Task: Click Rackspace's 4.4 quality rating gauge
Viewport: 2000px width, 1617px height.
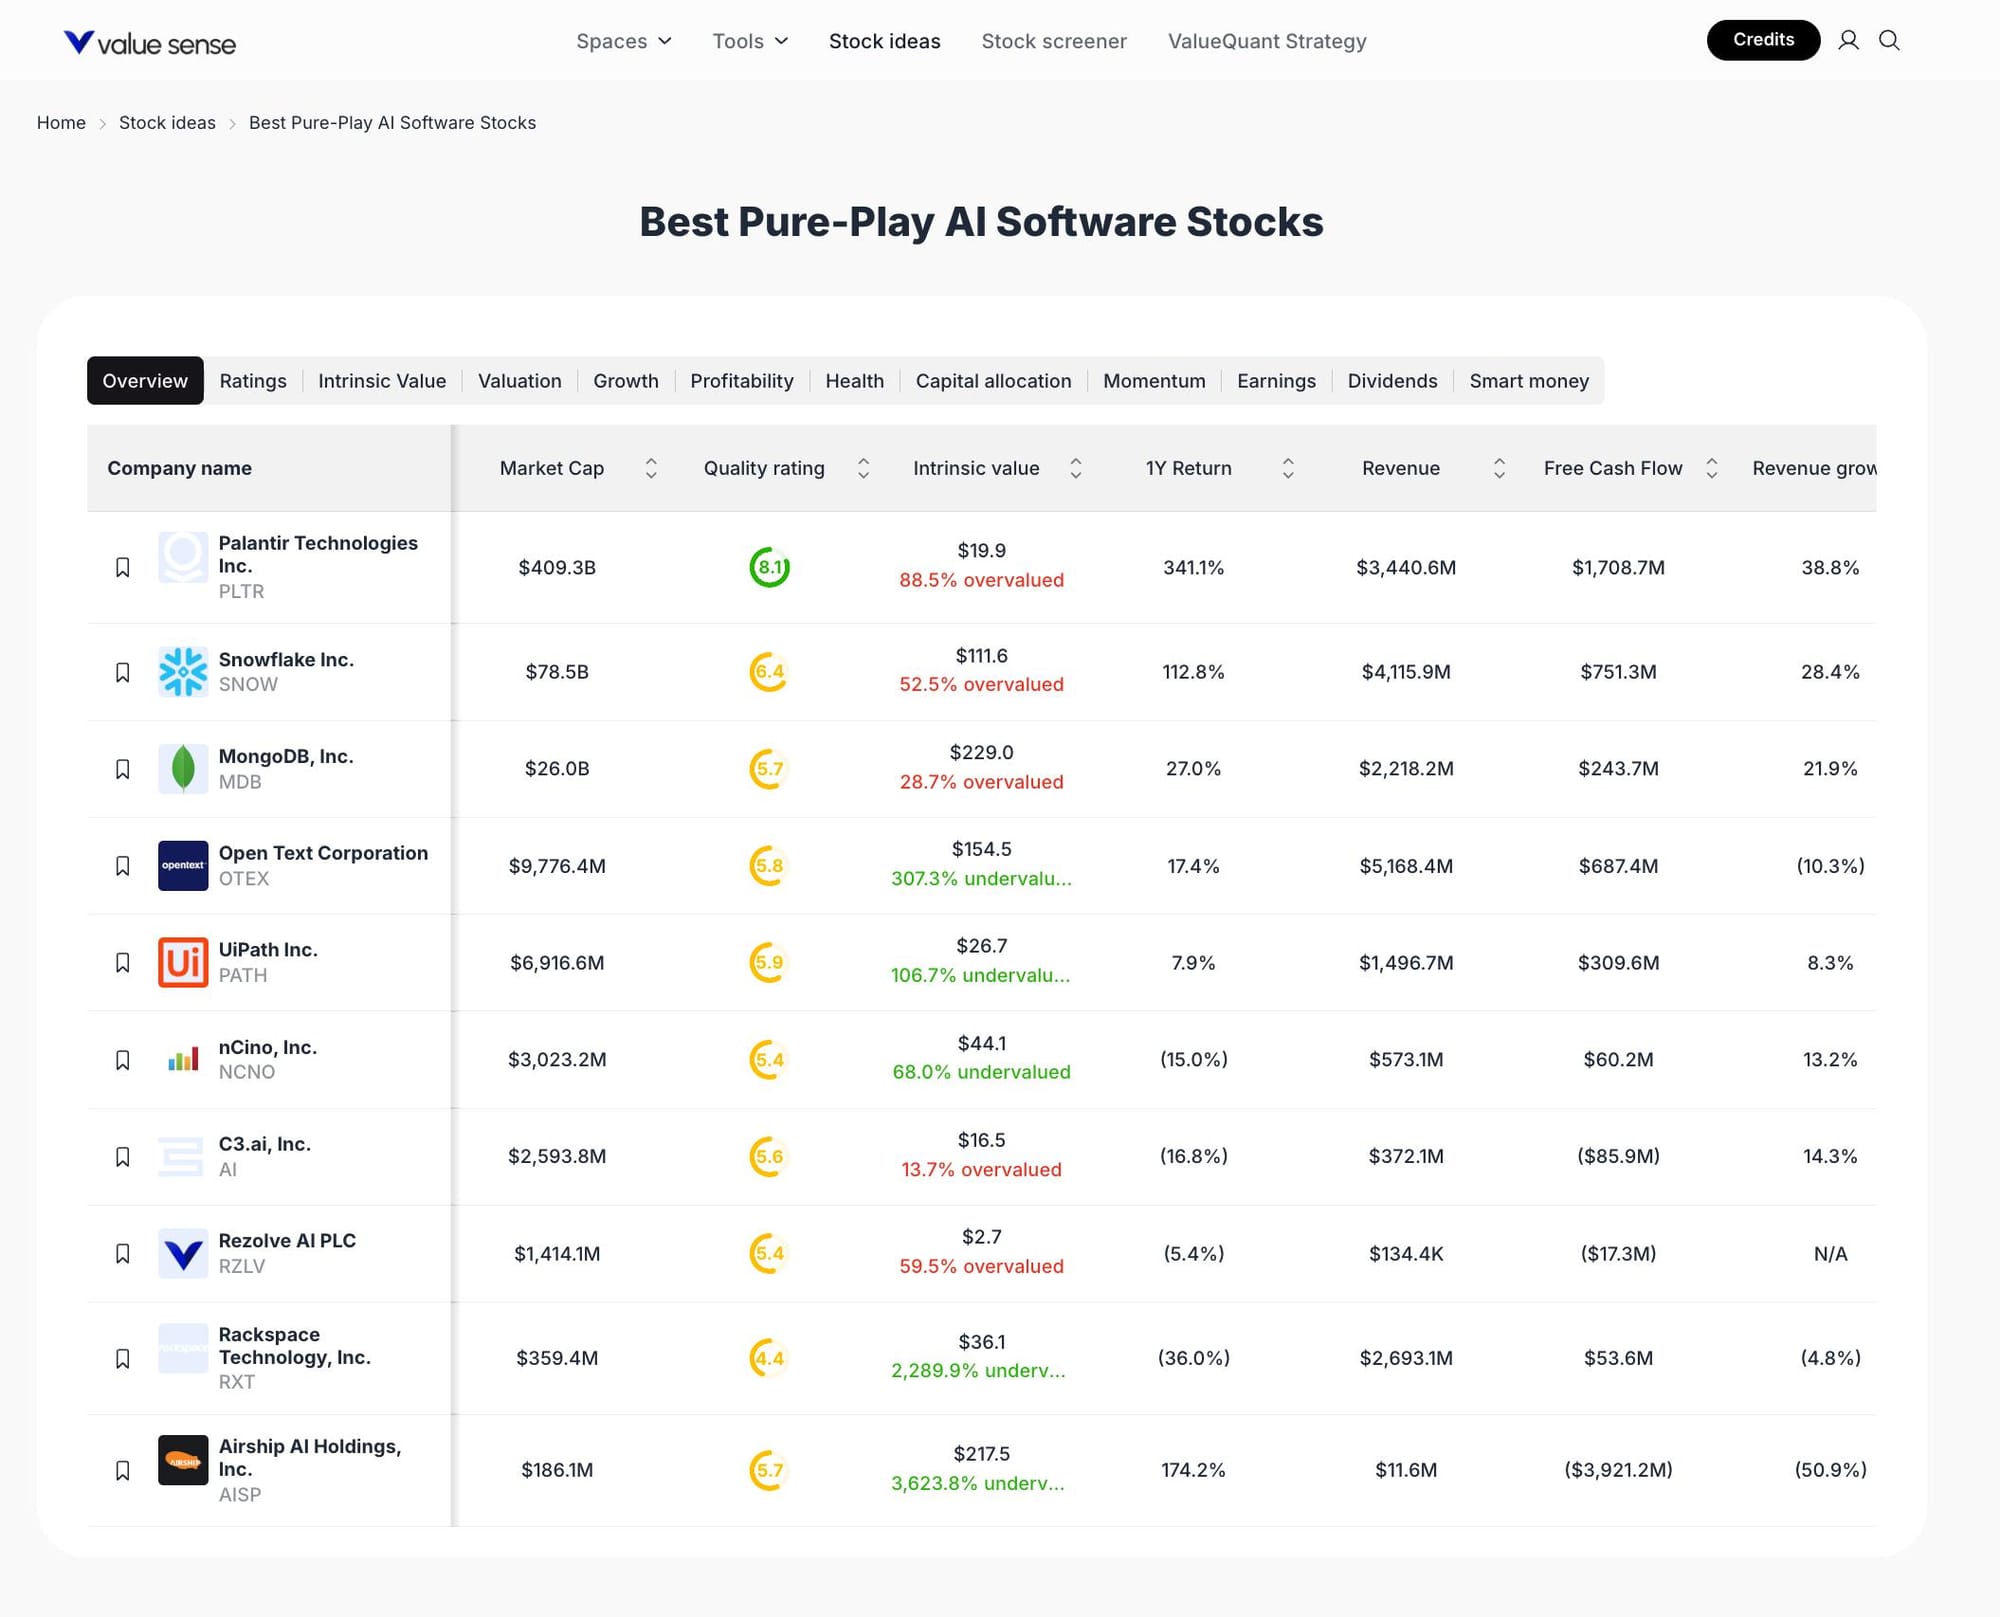Action: point(769,1357)
